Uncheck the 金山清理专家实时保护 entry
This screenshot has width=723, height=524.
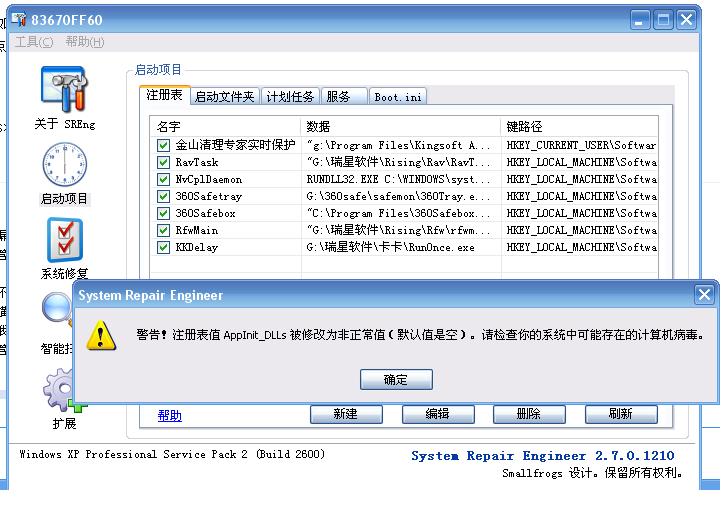tap(163, 145)
